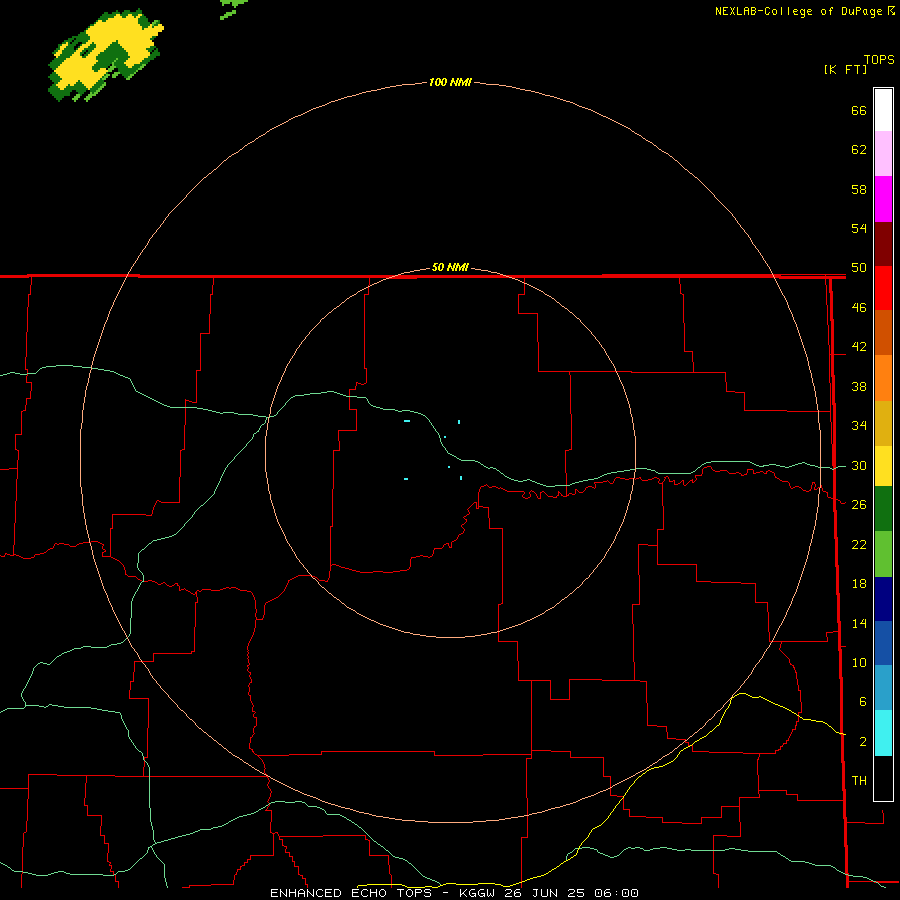
Task: Click the legend value "10"
Action: (x=859, y=663)
